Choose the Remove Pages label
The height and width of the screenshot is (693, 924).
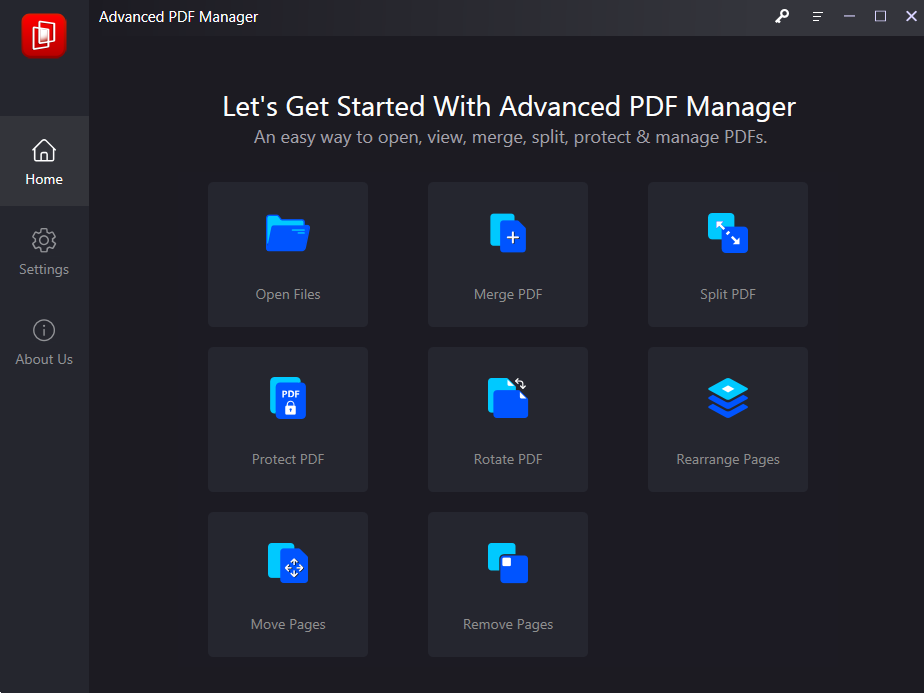tap(508, 625)
